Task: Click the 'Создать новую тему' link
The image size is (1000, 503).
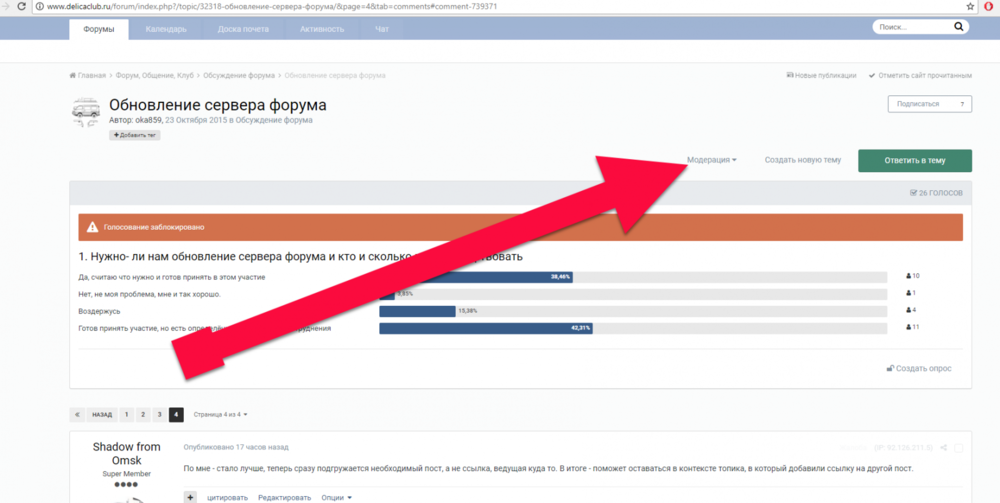Action: pyautogui.click(x=802, y=160)
